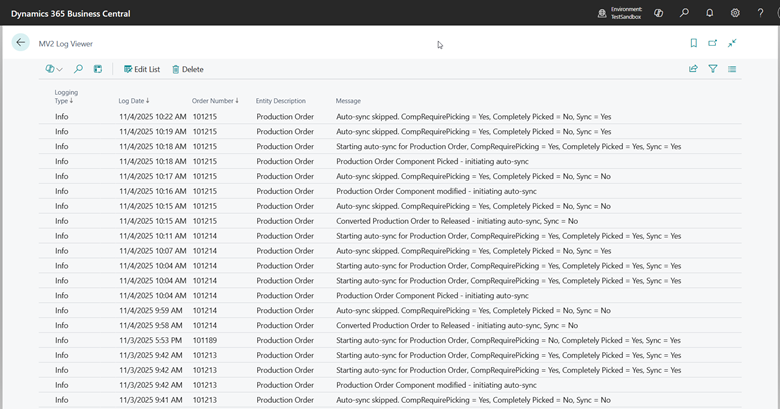Select the log date 11/4/2025 10:17 AM
The height and width of the screenshot is (409, 780).
coord(153,176)
